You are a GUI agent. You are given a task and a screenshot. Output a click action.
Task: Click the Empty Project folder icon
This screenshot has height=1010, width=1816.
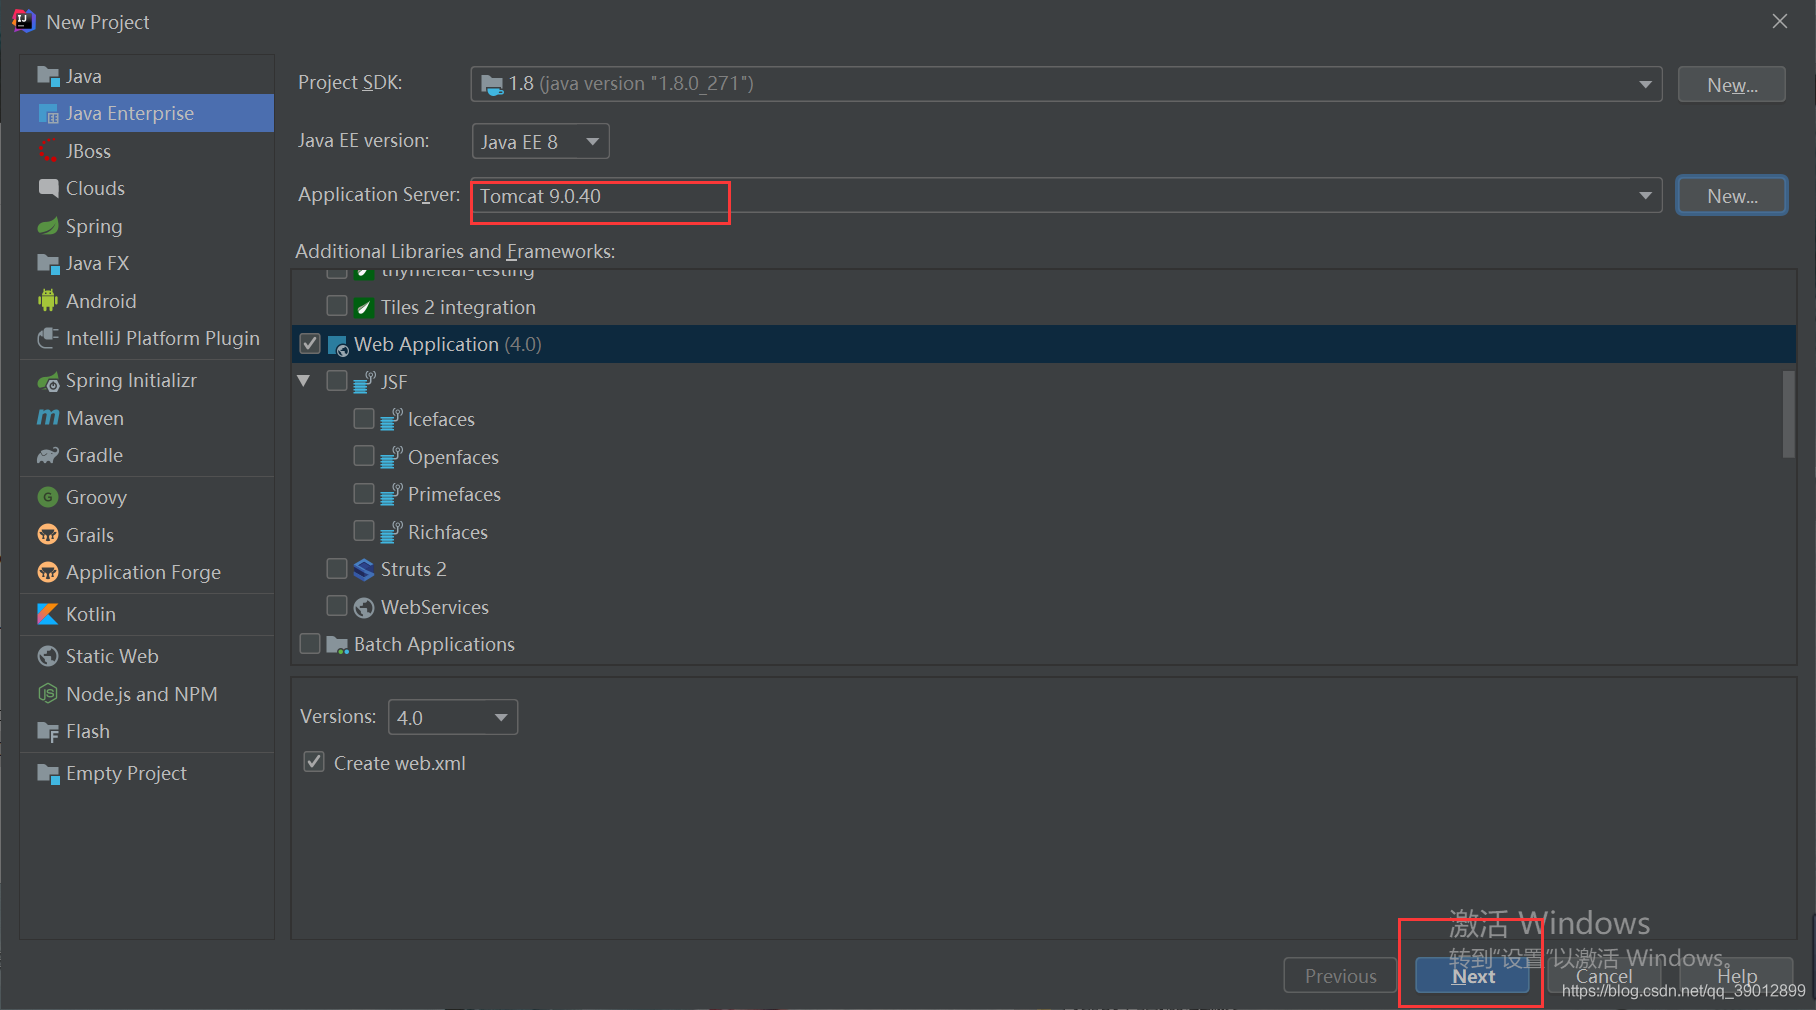click(48, 773)
